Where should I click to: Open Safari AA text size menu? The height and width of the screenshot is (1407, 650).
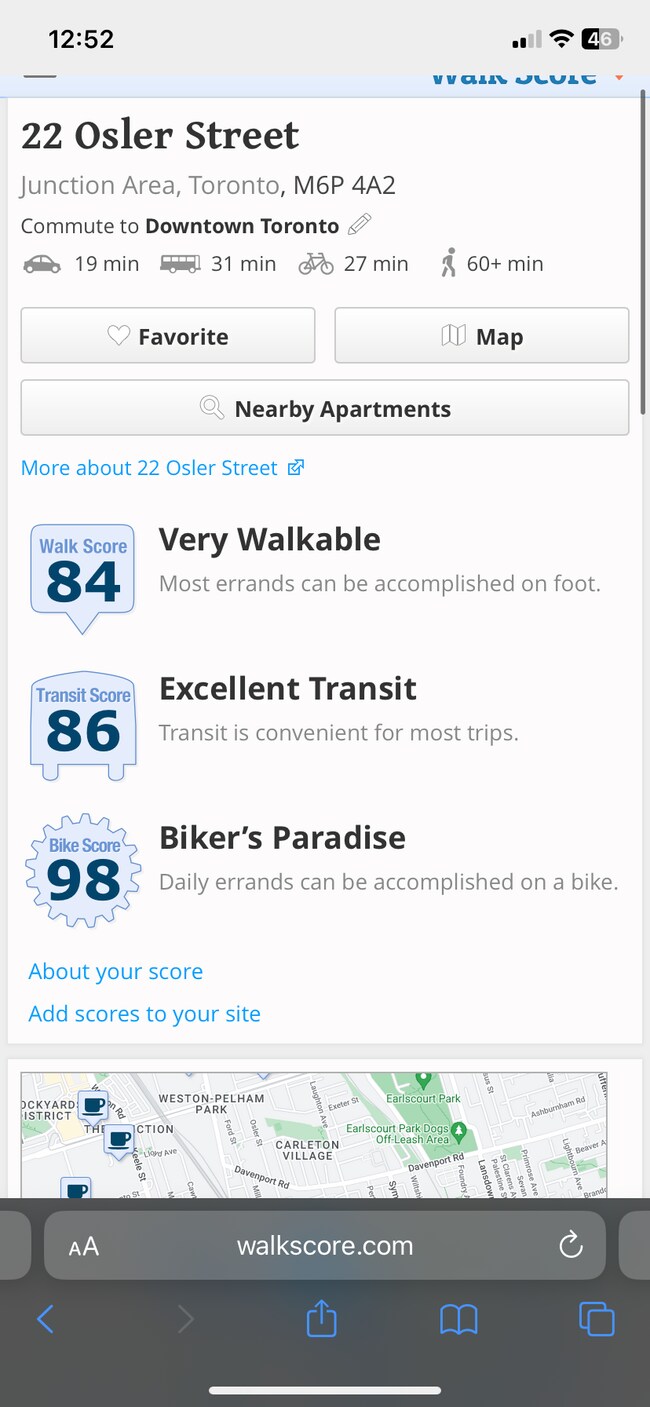[x=84, y=1246]
